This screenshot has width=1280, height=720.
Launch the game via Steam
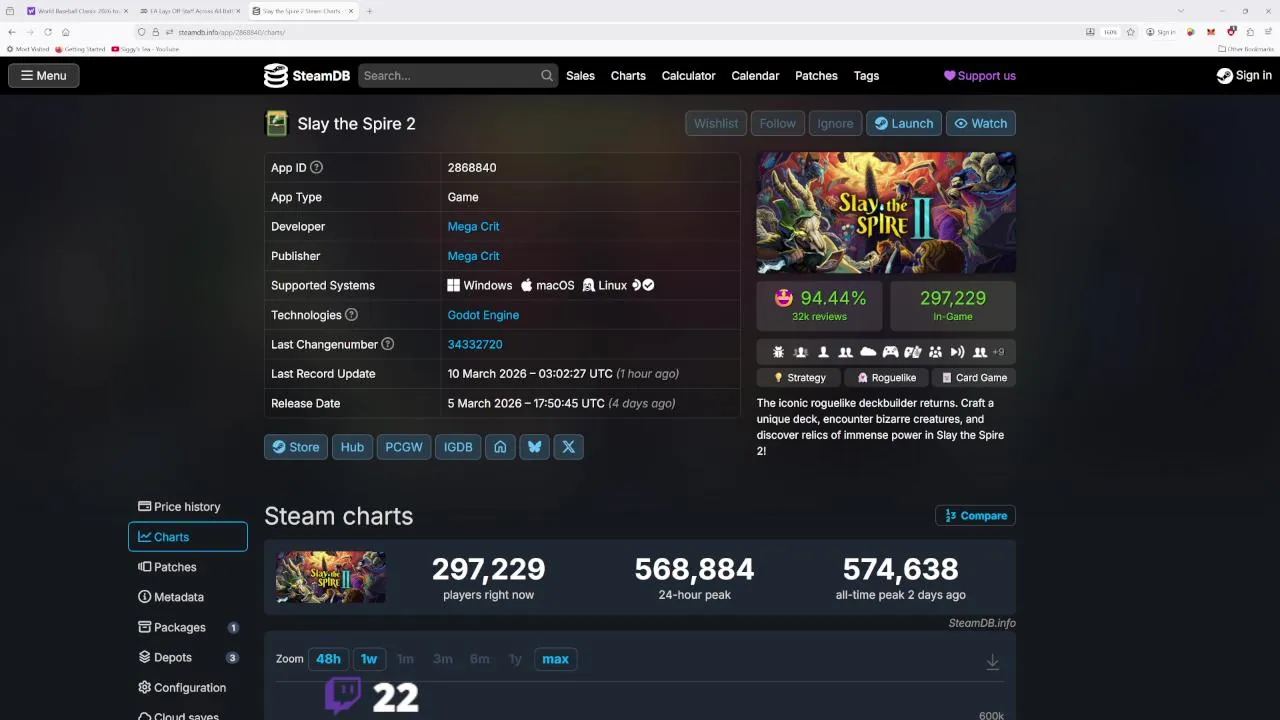(904, 124)
